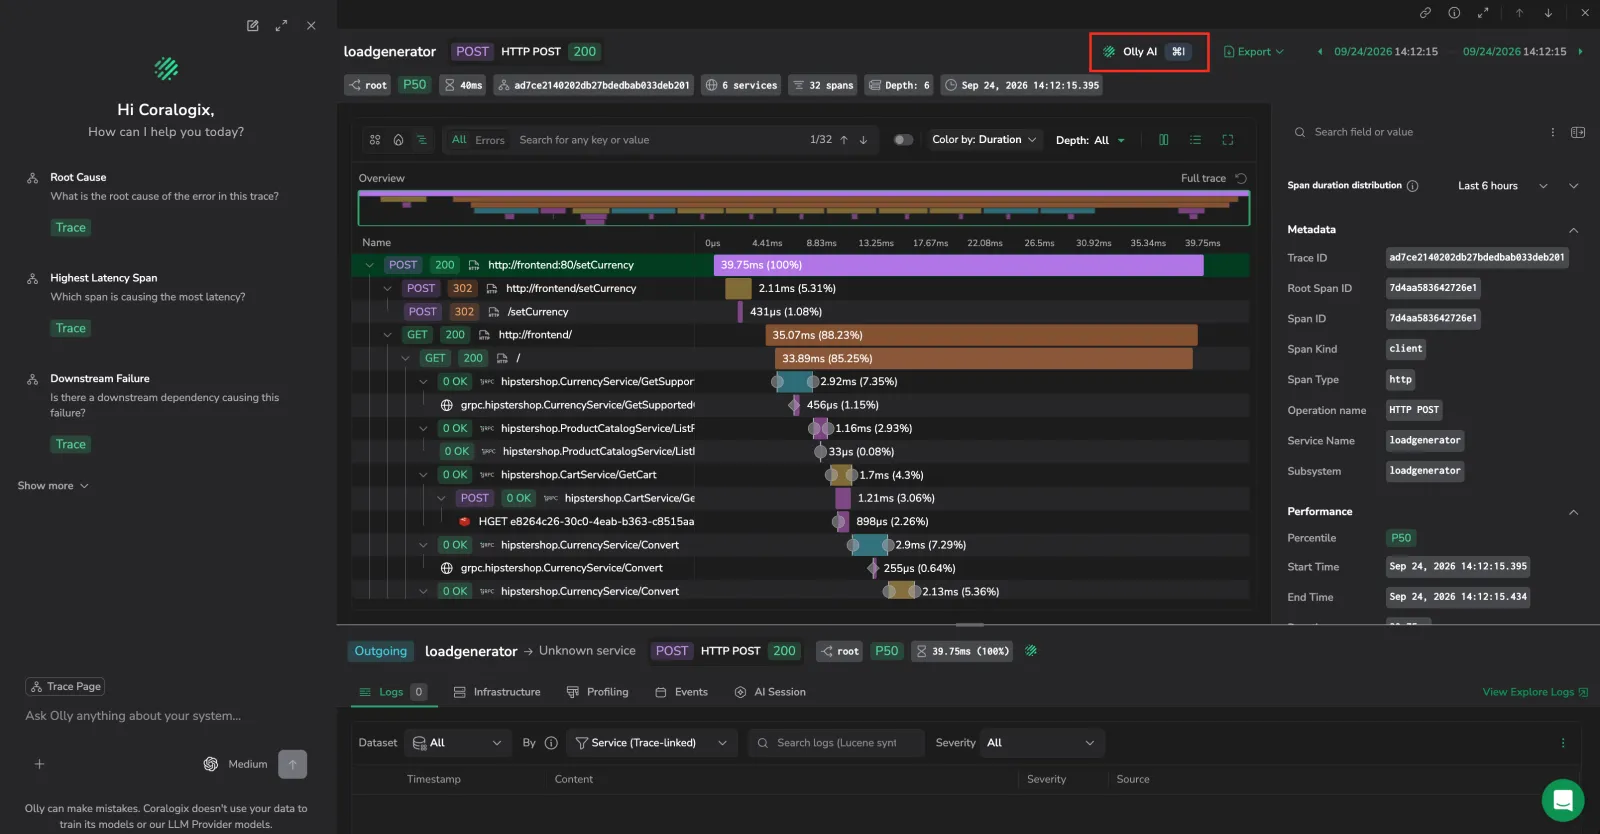Expand the Olly AI side panel to full view
Screen dimensions: 1600x834
point(282,26)
